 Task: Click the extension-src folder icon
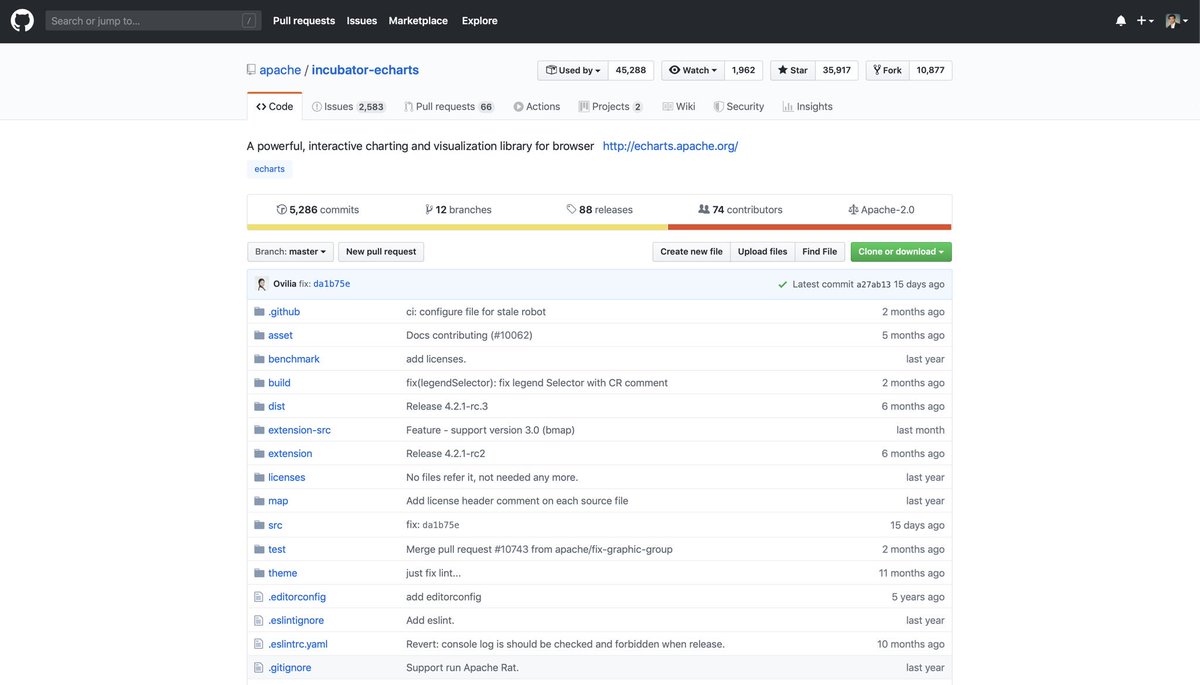click(259, 430)
